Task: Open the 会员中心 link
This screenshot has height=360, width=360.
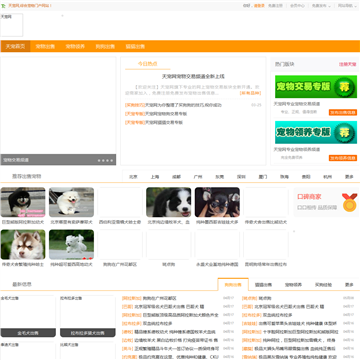Action: pyautogui.click(x=297, y=6)
